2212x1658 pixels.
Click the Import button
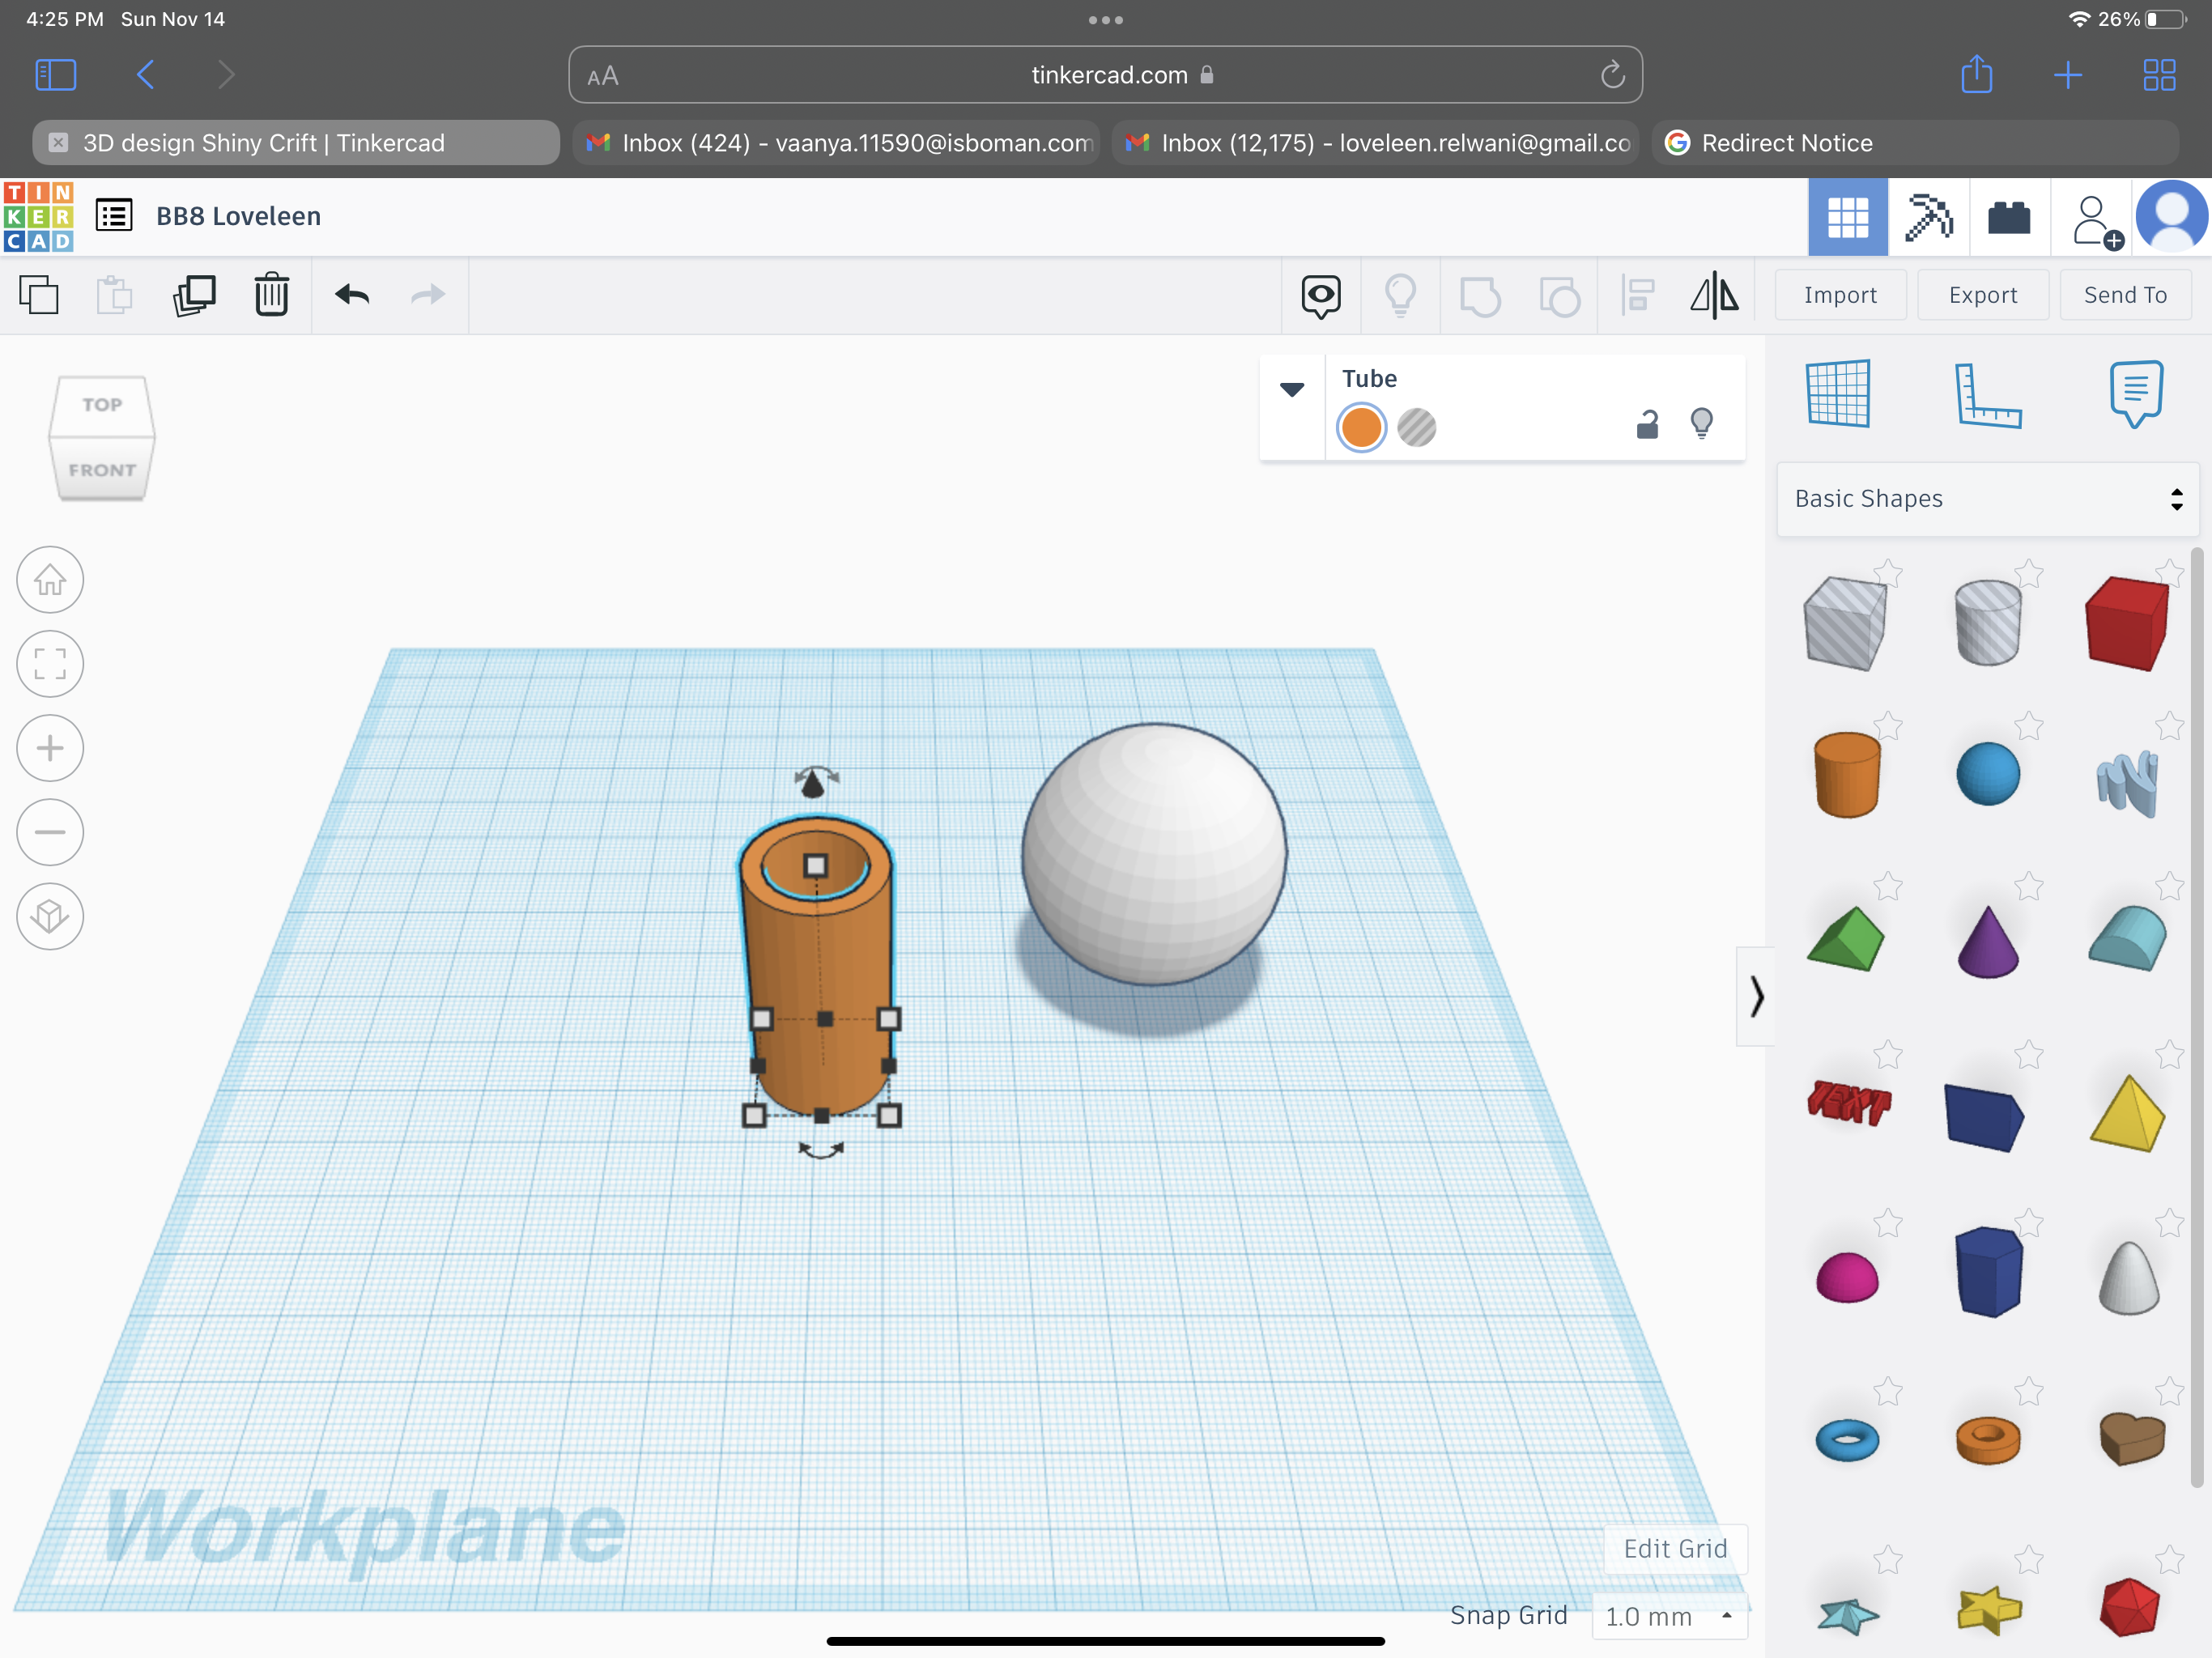point(1840,295)
